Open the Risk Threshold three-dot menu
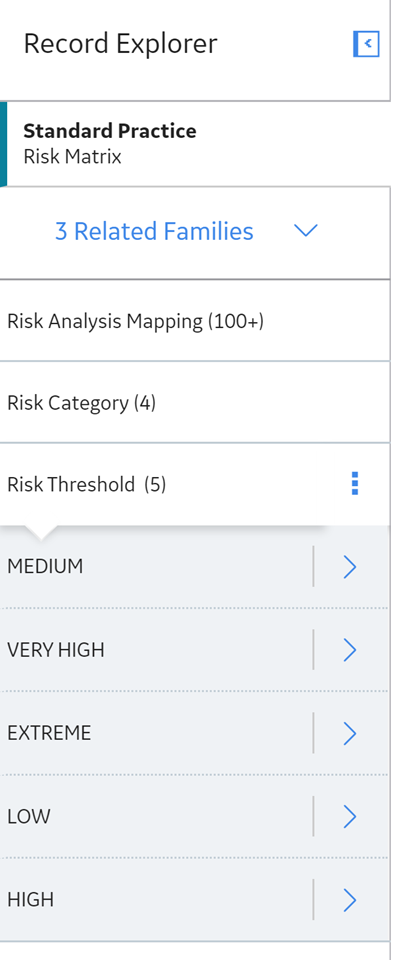Viewport: 400px width, 960px height. coord(355,483)
